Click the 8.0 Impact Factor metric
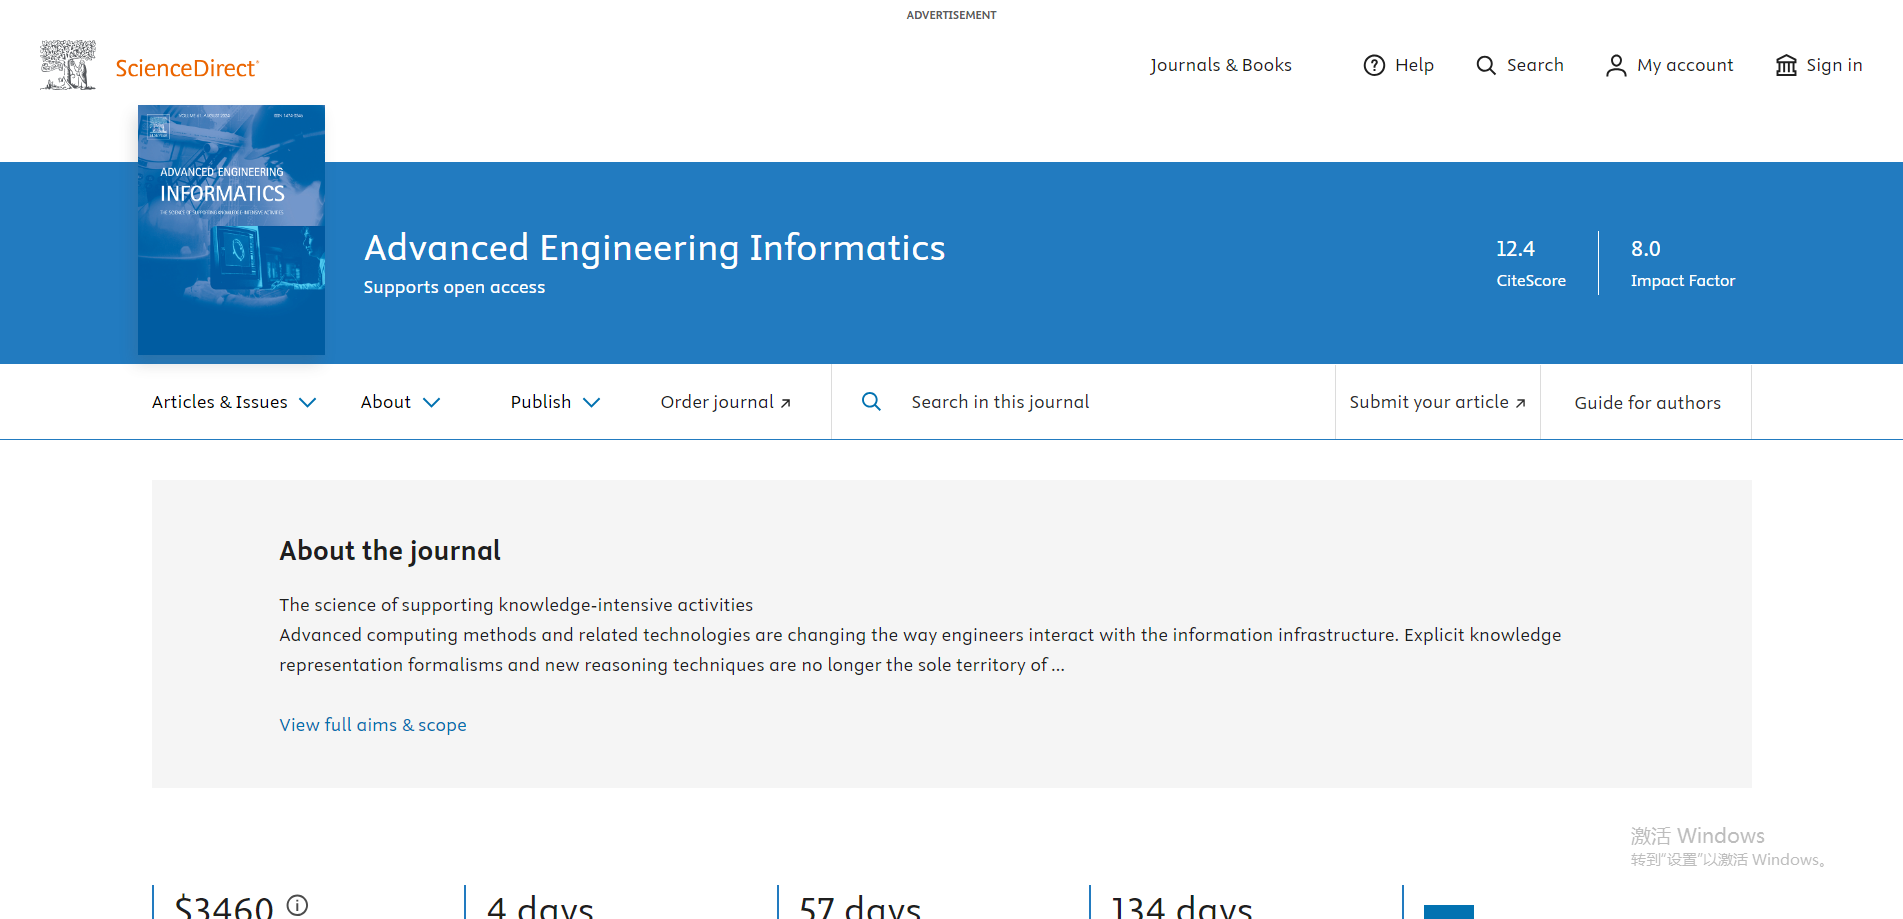Viewport: 1903px width, 919px height. pyautogui.click(x=1682, y=263)
